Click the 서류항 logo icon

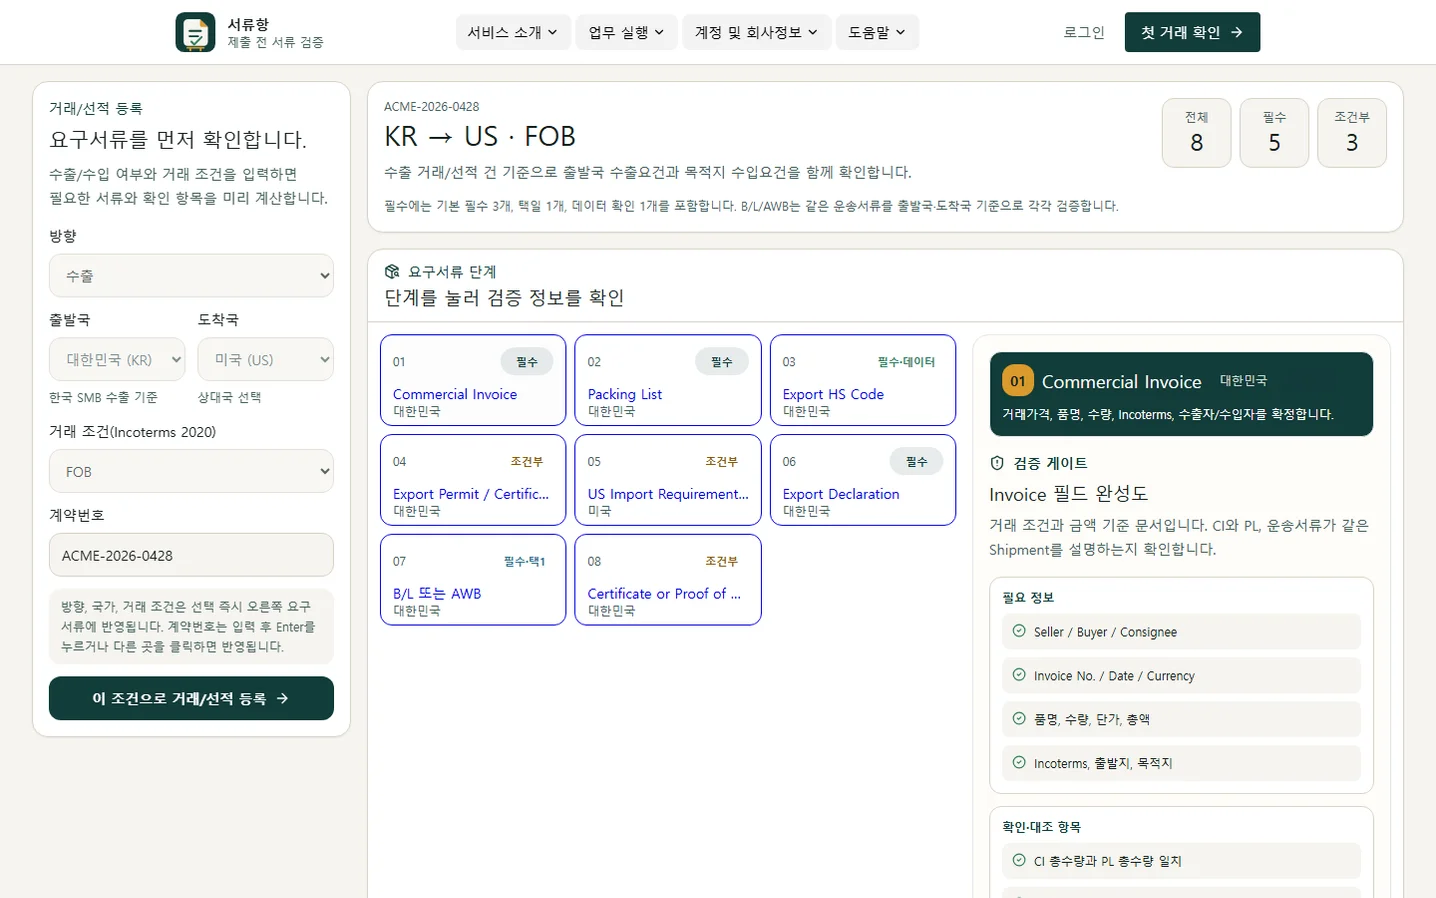click(195, 32)
